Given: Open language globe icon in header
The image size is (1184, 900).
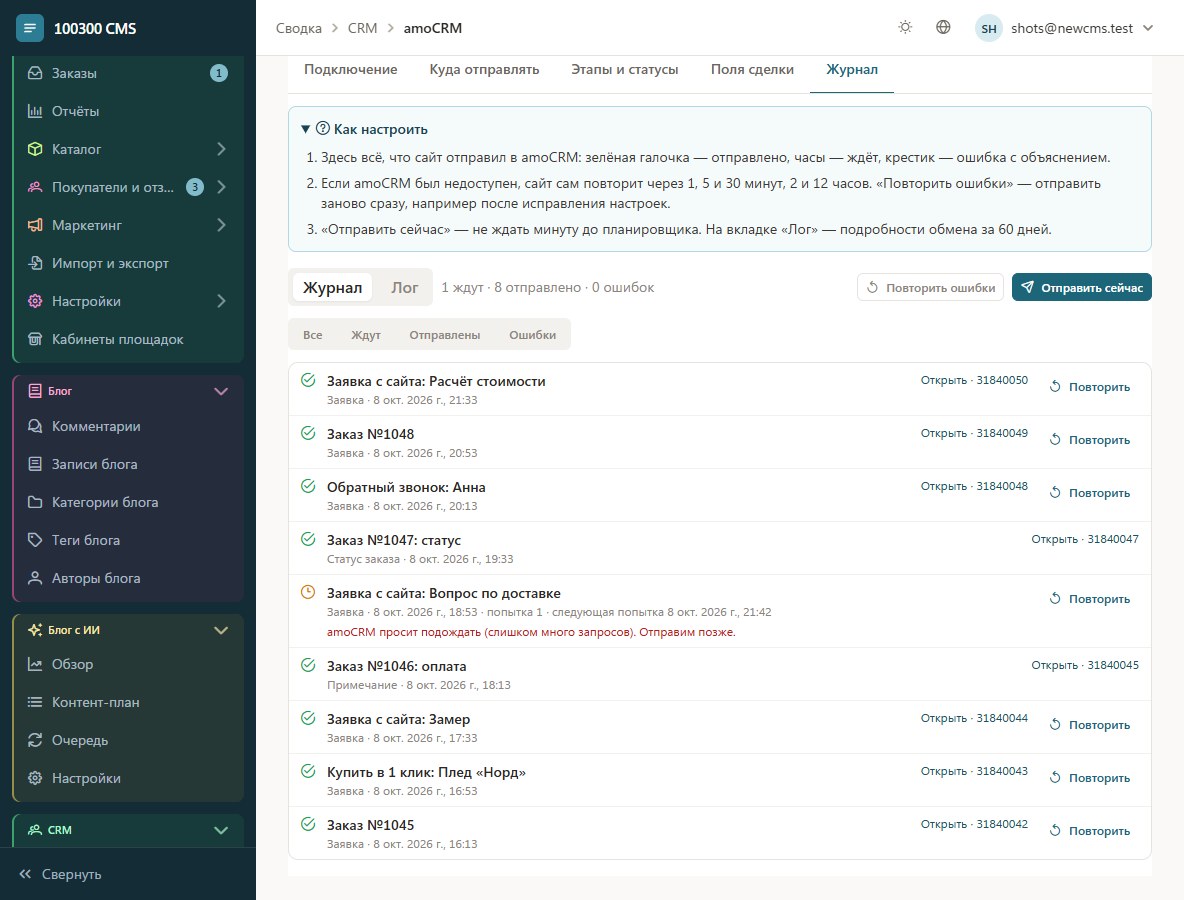Looking at the screenshot, I should pyautogui.click(x=943, y=27).
